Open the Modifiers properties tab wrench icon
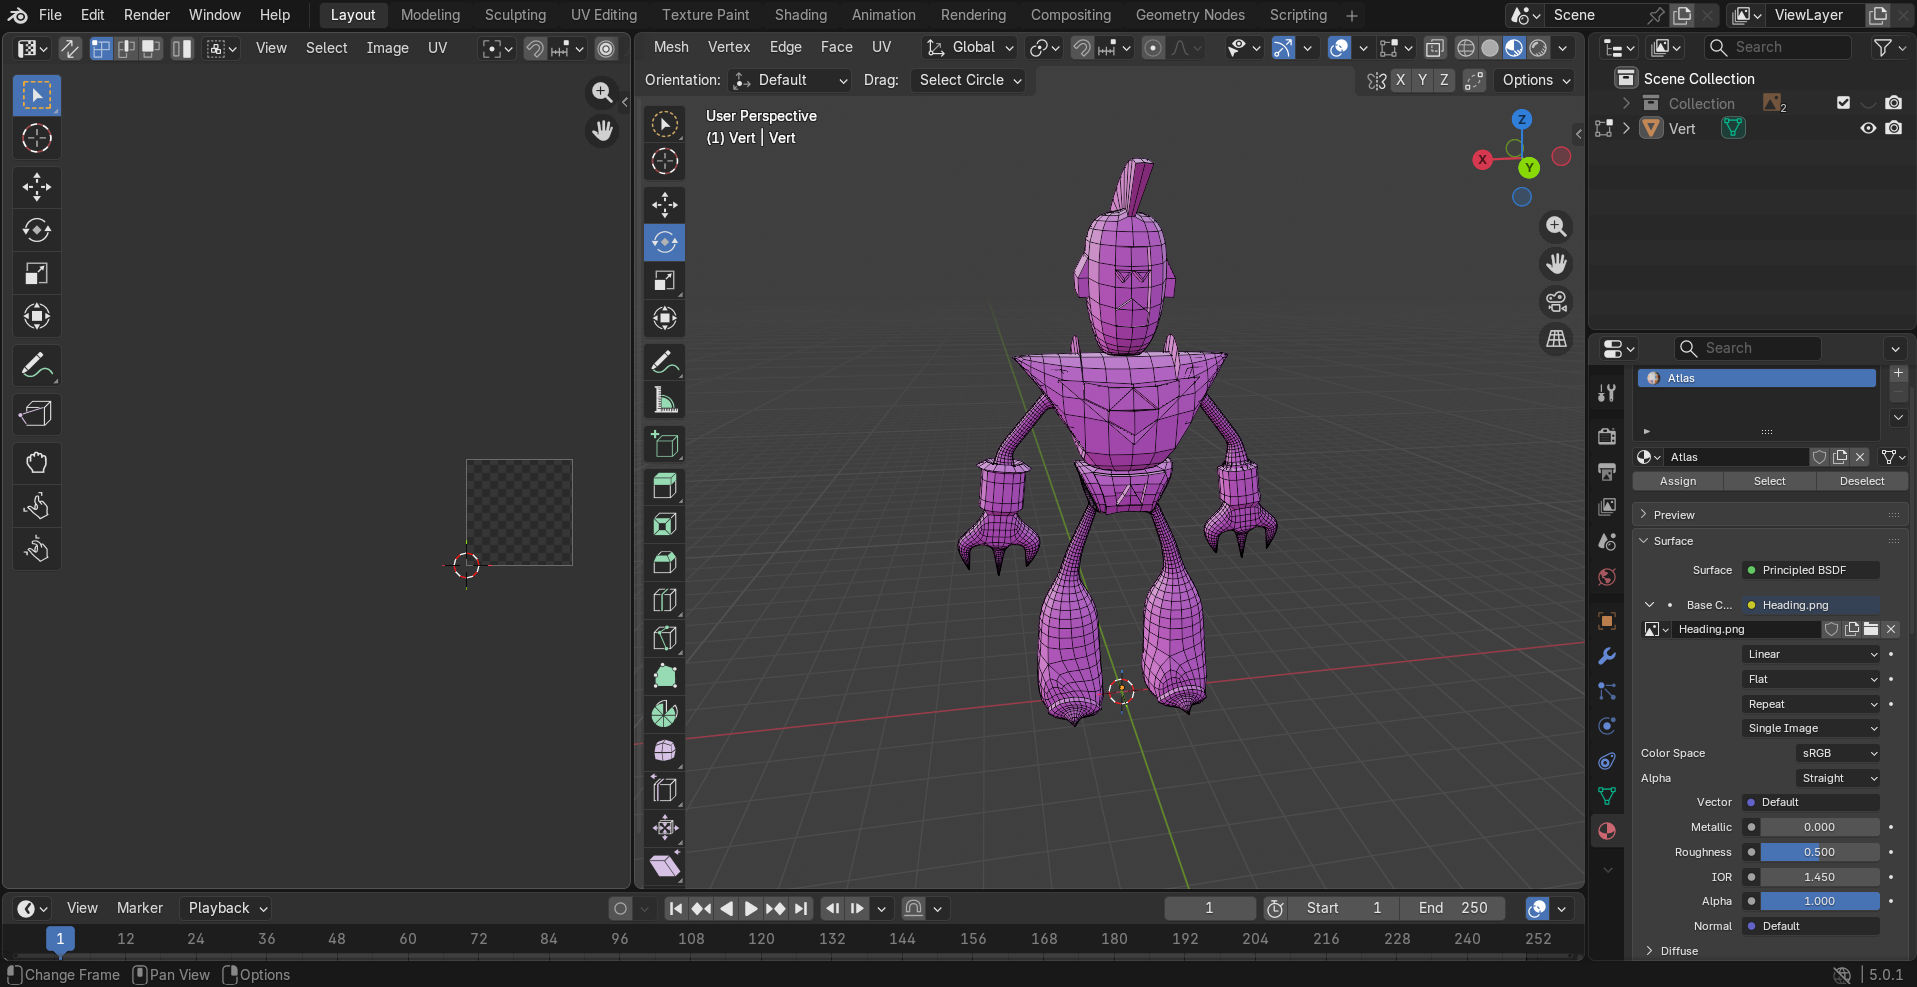The image size is (1917, 987). coord(1607,656)
